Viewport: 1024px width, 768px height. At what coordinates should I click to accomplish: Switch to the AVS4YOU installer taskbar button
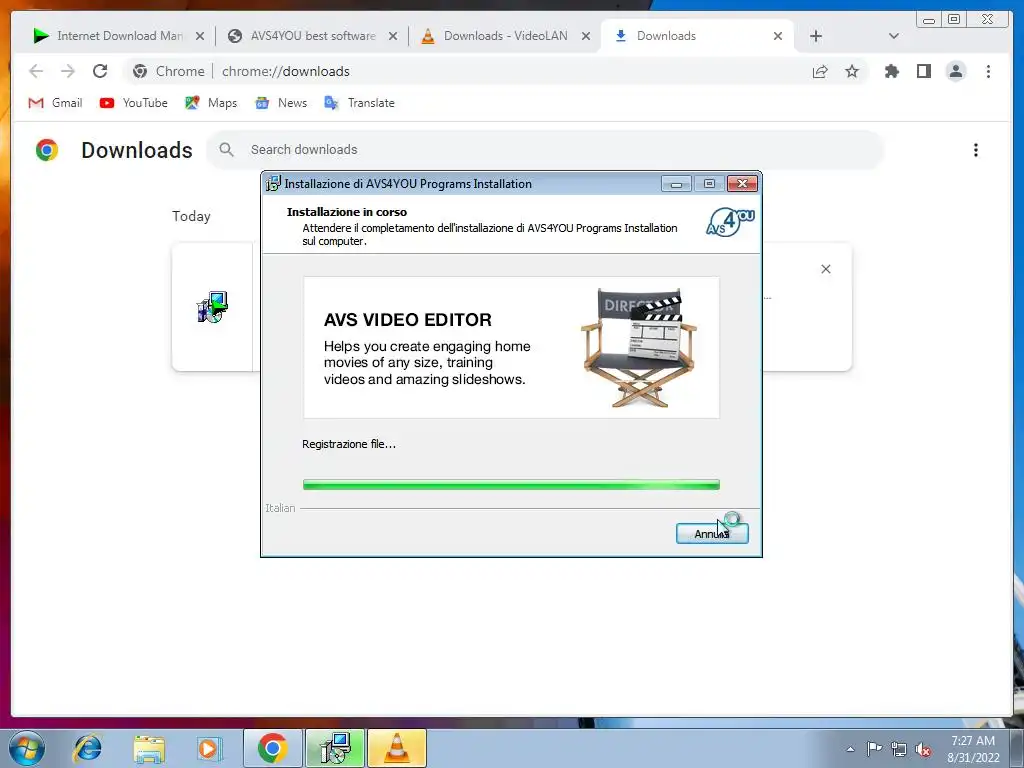tap(334, 748)
